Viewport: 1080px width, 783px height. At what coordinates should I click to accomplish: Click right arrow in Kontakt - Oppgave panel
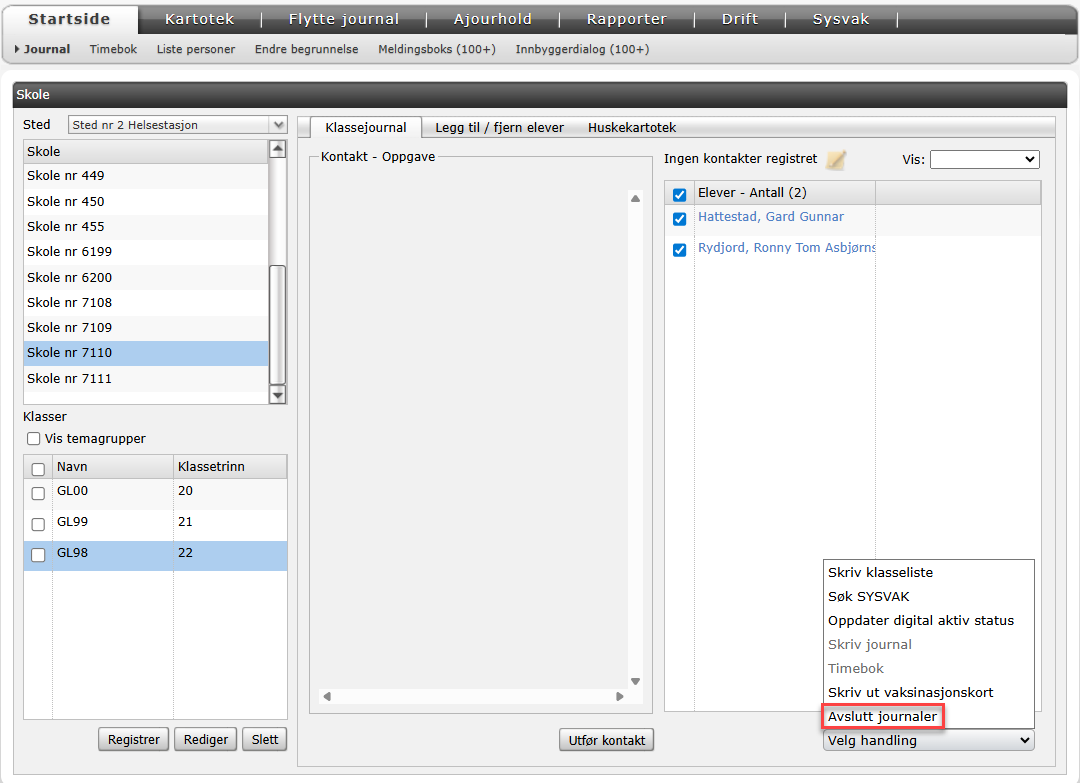coord(620,696)
